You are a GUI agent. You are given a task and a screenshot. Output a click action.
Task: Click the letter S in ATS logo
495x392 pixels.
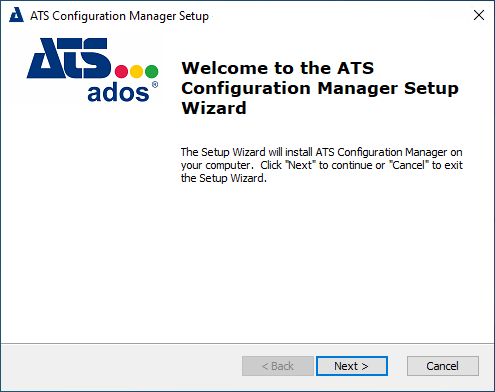96,58
